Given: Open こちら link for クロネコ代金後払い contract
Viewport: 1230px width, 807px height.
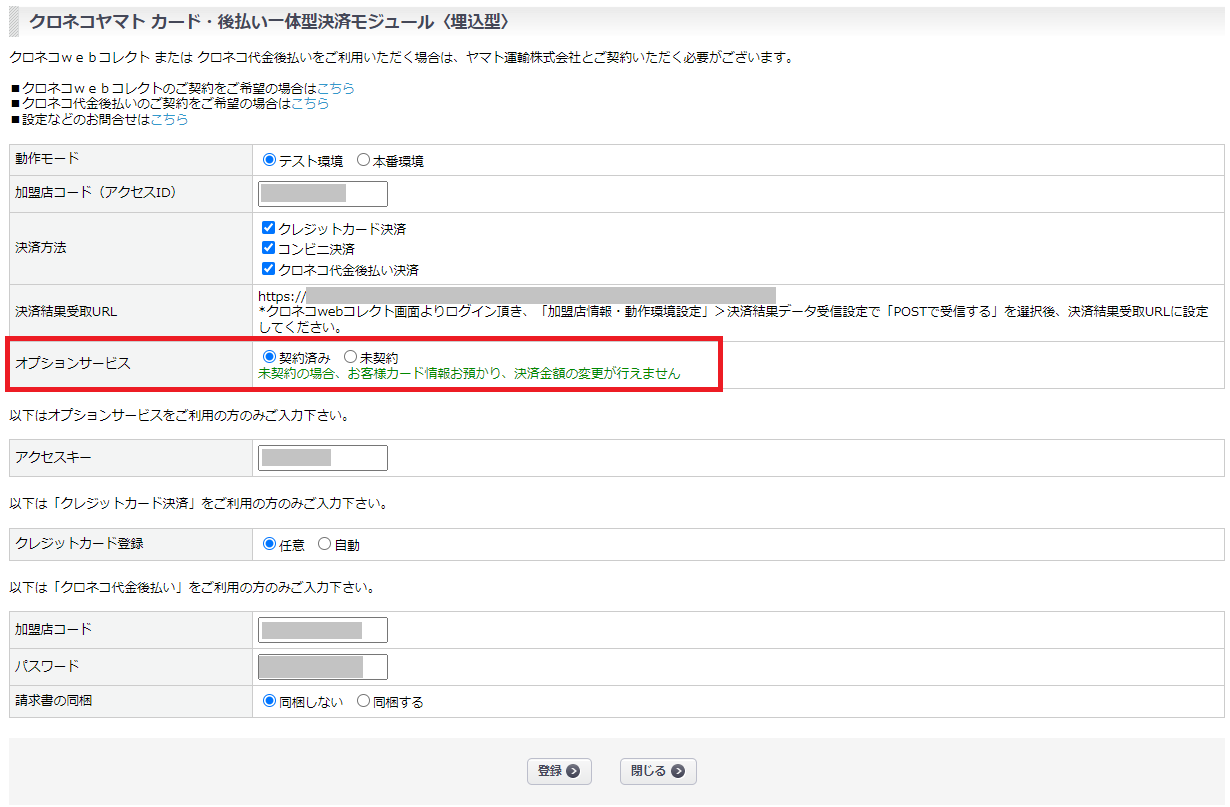Looking at the screenshot, I should tap(310, 103).
